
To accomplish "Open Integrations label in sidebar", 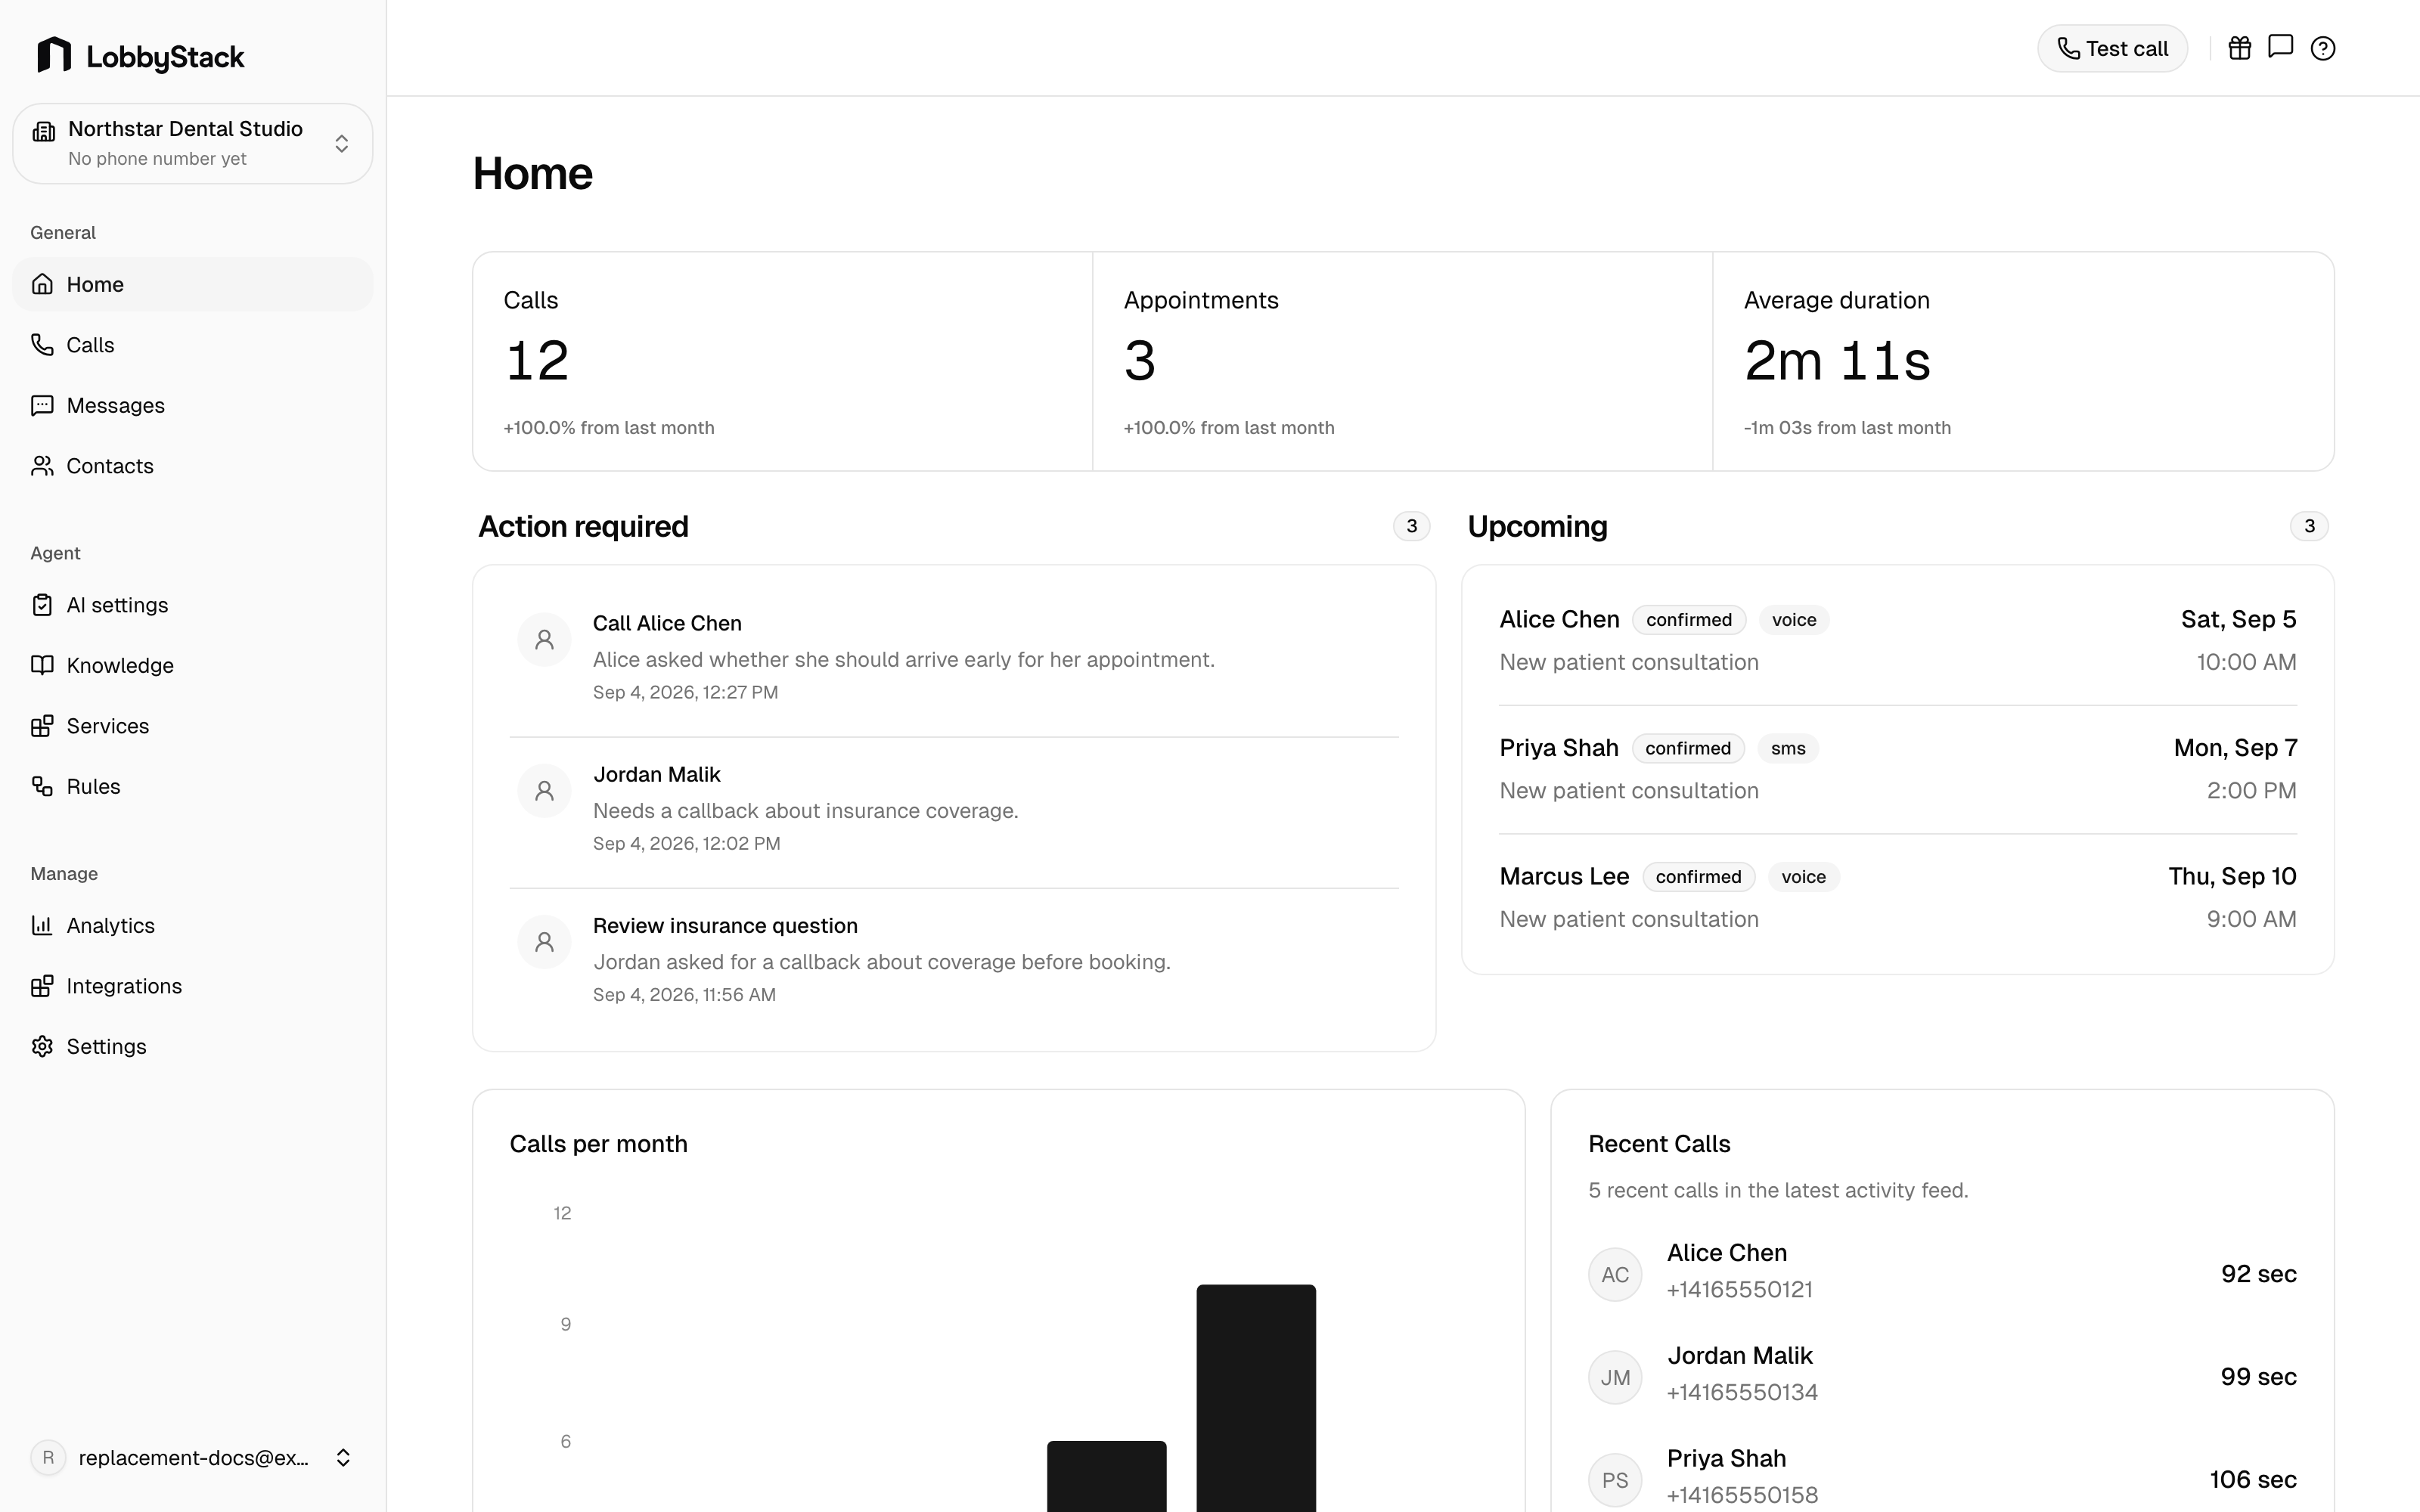I will coord(124,986).
